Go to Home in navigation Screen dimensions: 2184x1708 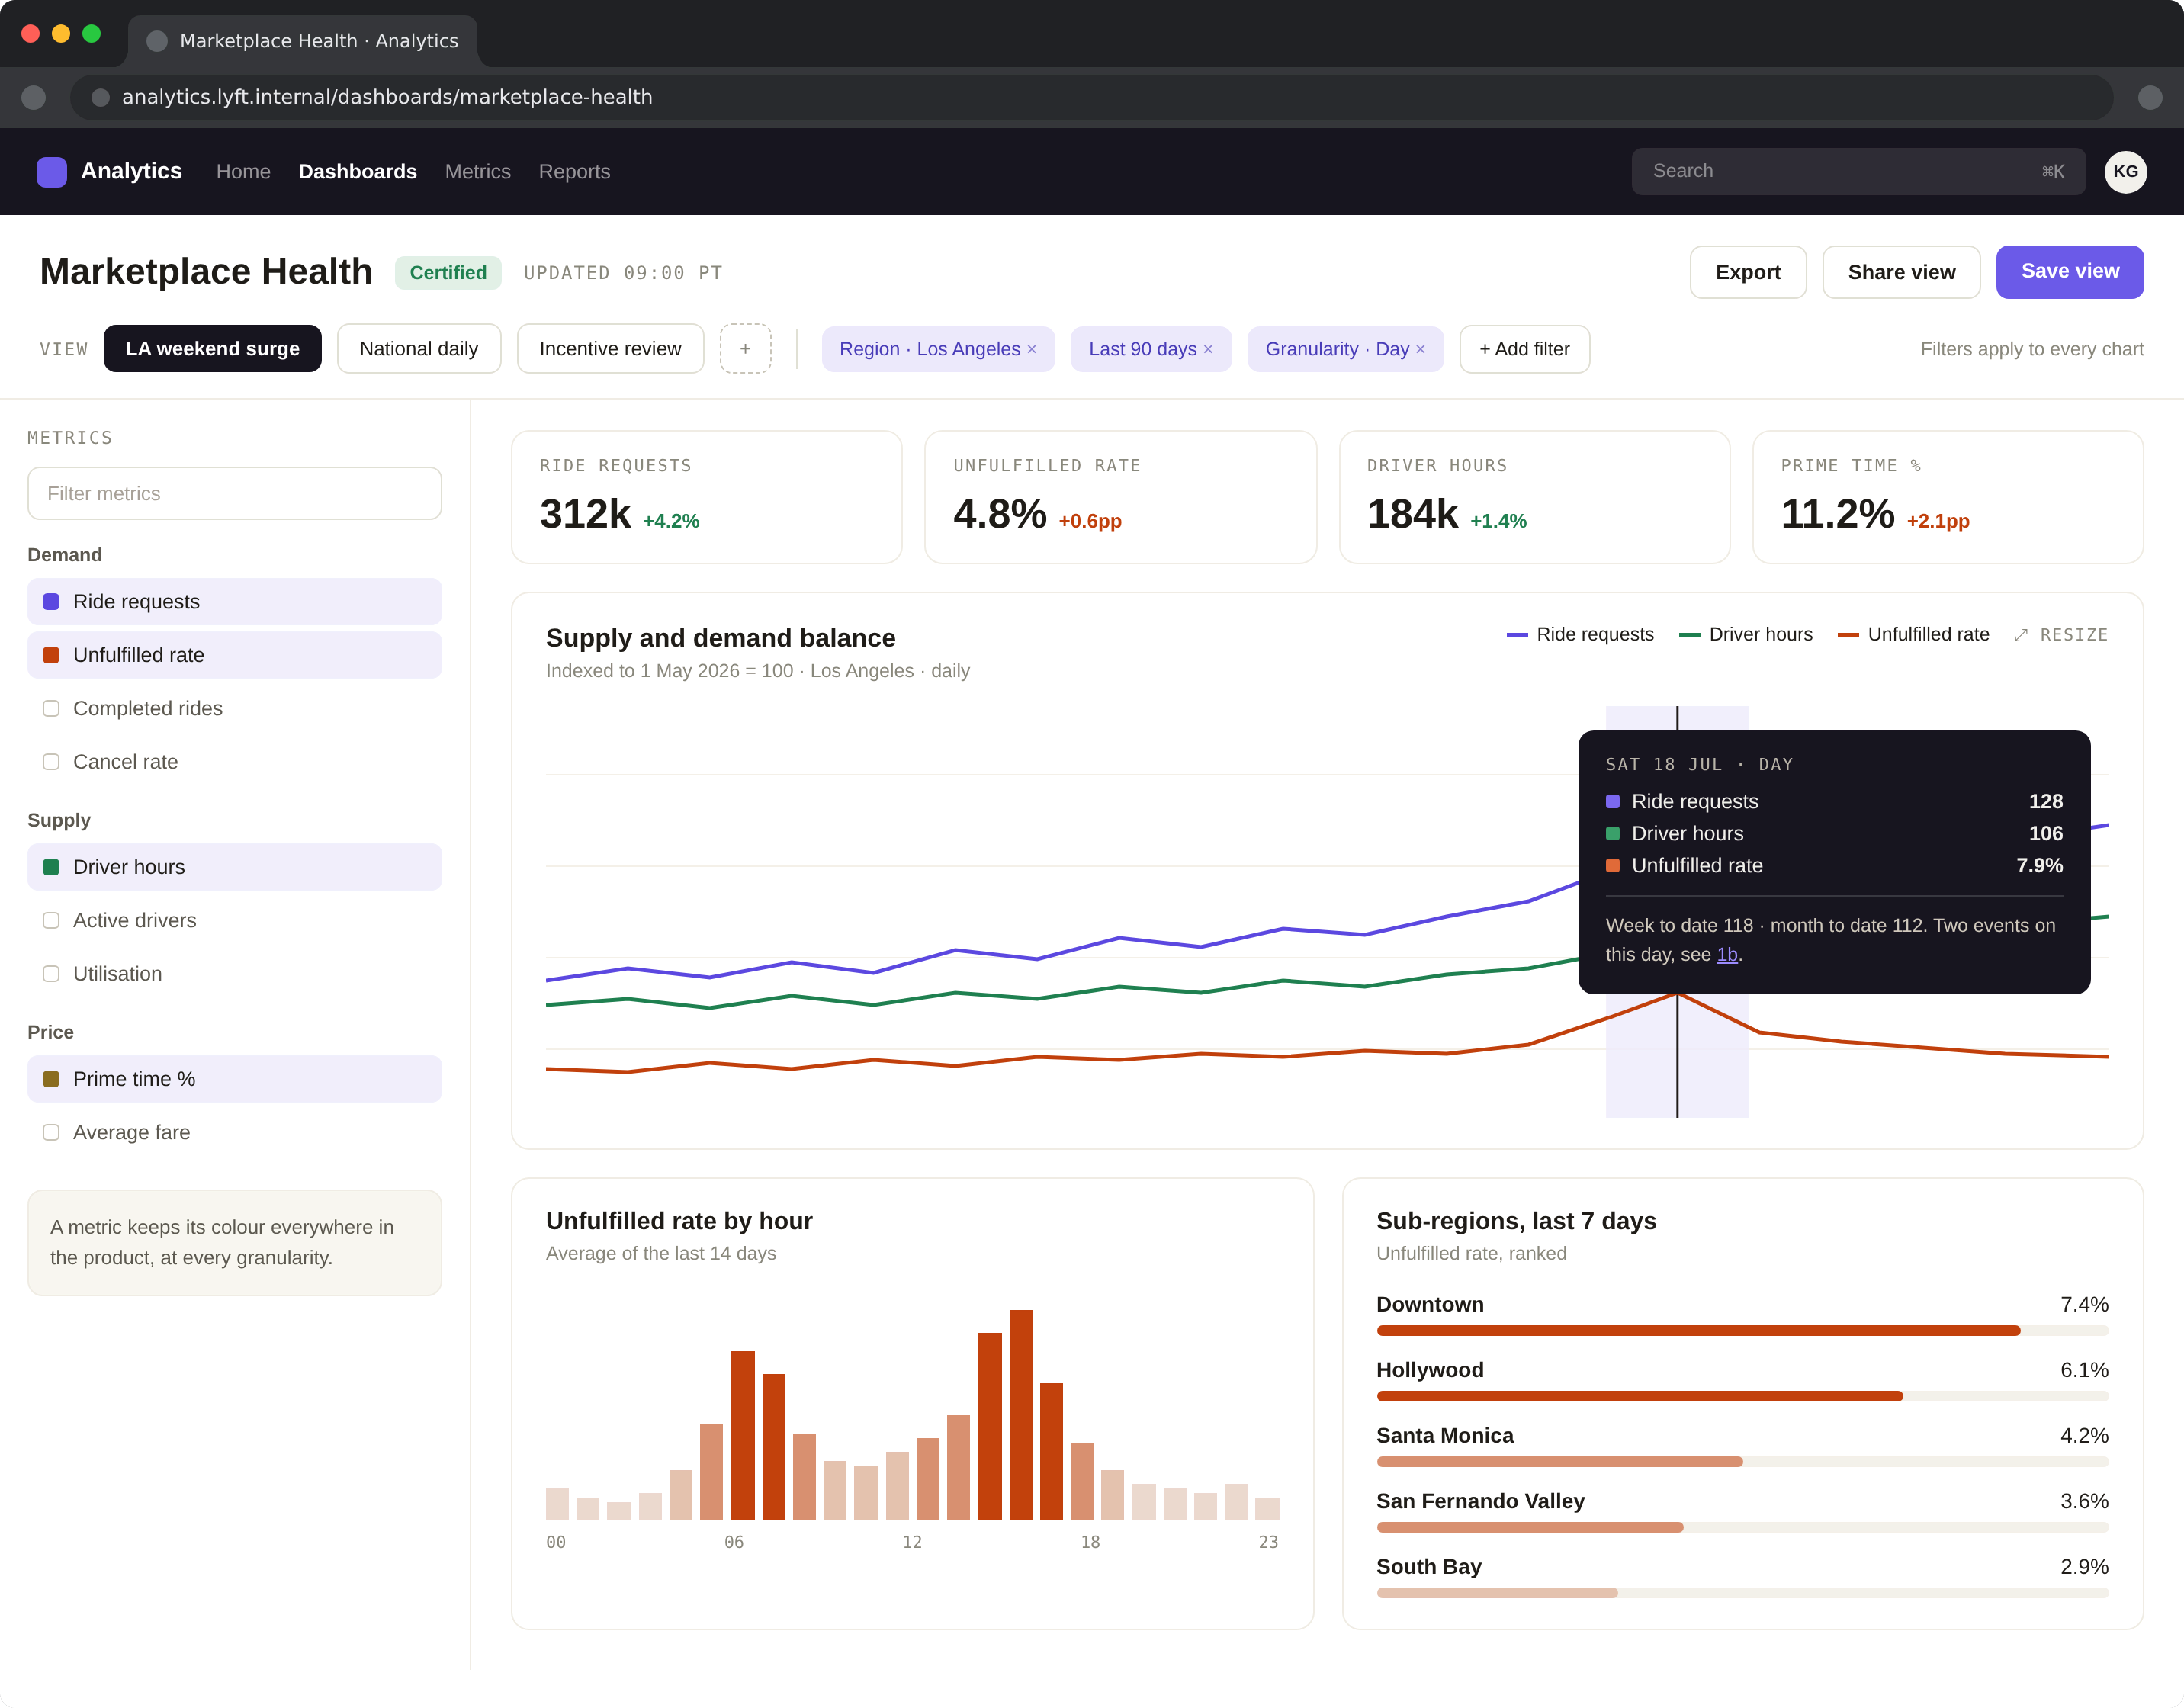click(x=243, y=171)
